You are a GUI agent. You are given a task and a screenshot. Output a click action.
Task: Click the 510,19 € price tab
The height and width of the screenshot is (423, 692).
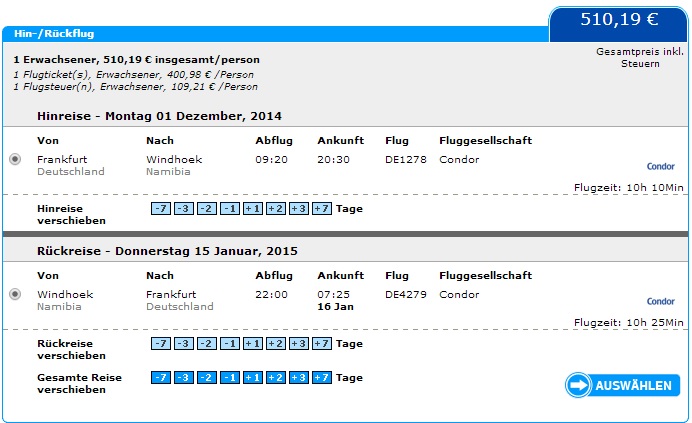[x=619, y=24]
